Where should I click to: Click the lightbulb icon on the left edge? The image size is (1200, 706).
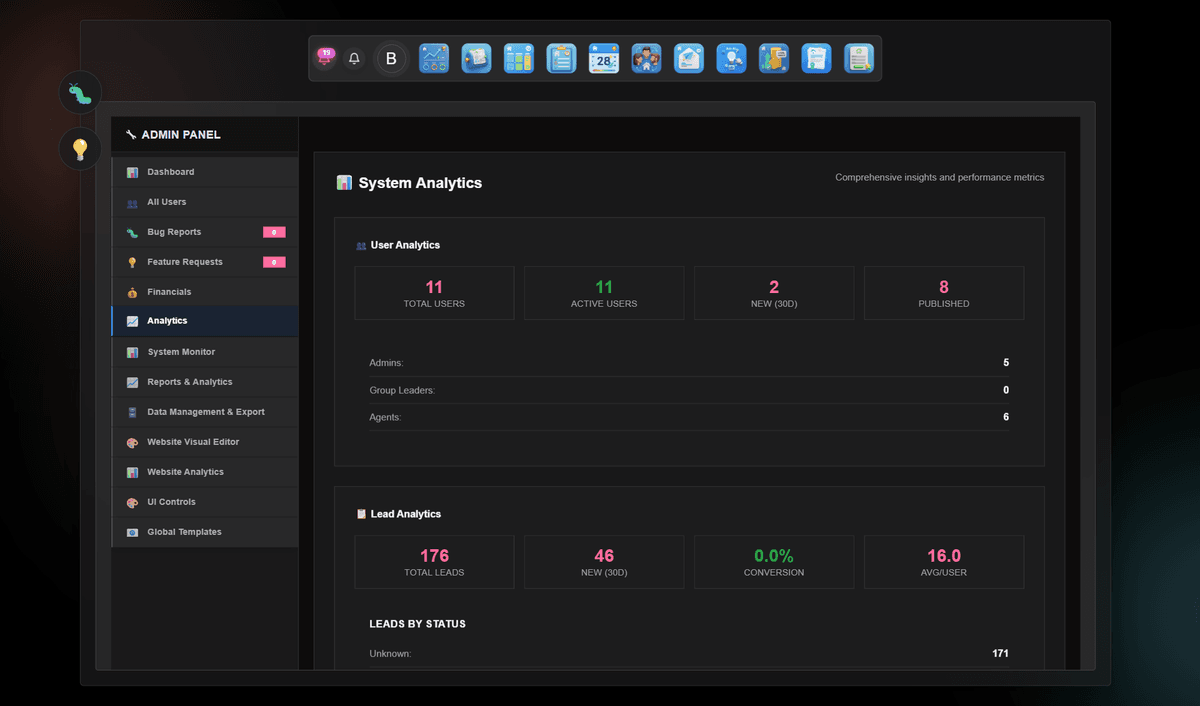click(79, 148)
